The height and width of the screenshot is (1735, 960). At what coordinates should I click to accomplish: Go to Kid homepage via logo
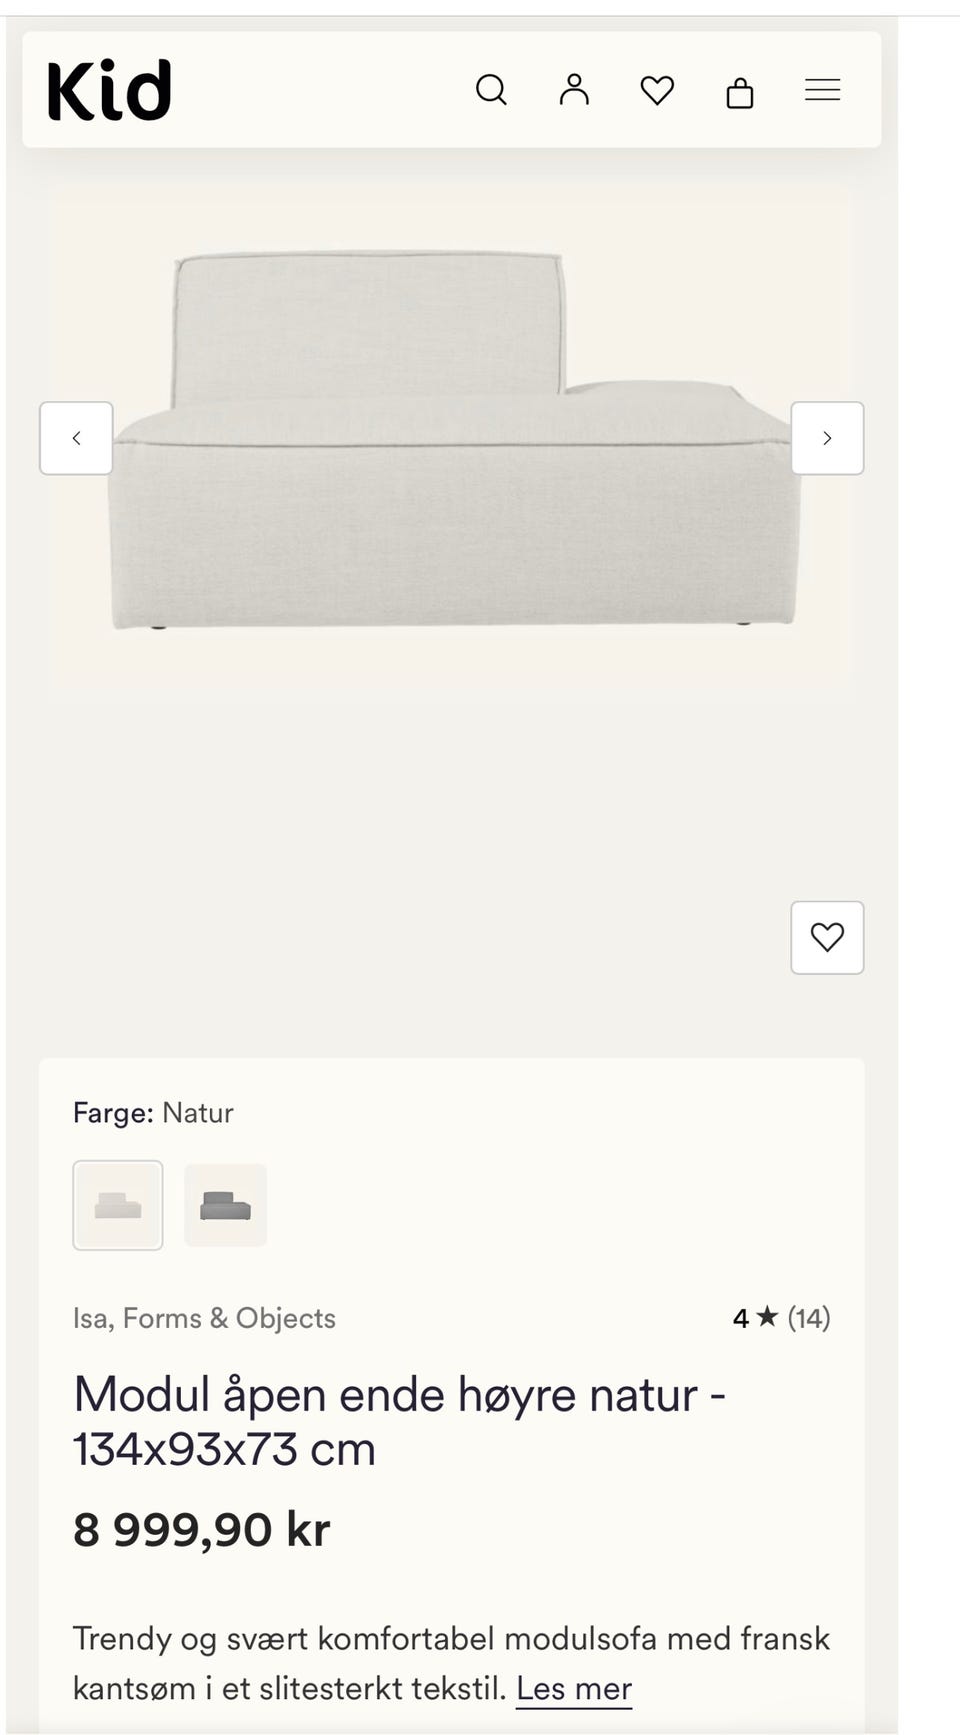tap(109, 90)
